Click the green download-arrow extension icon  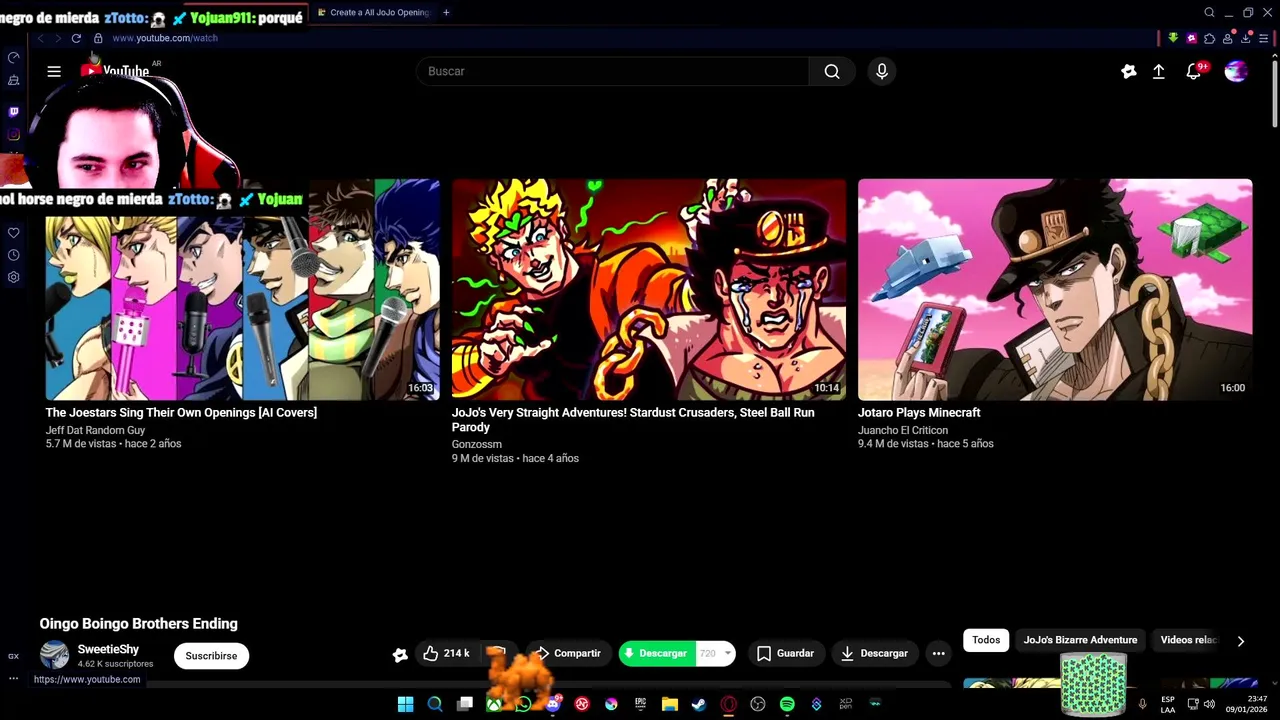pos(1173,38)
